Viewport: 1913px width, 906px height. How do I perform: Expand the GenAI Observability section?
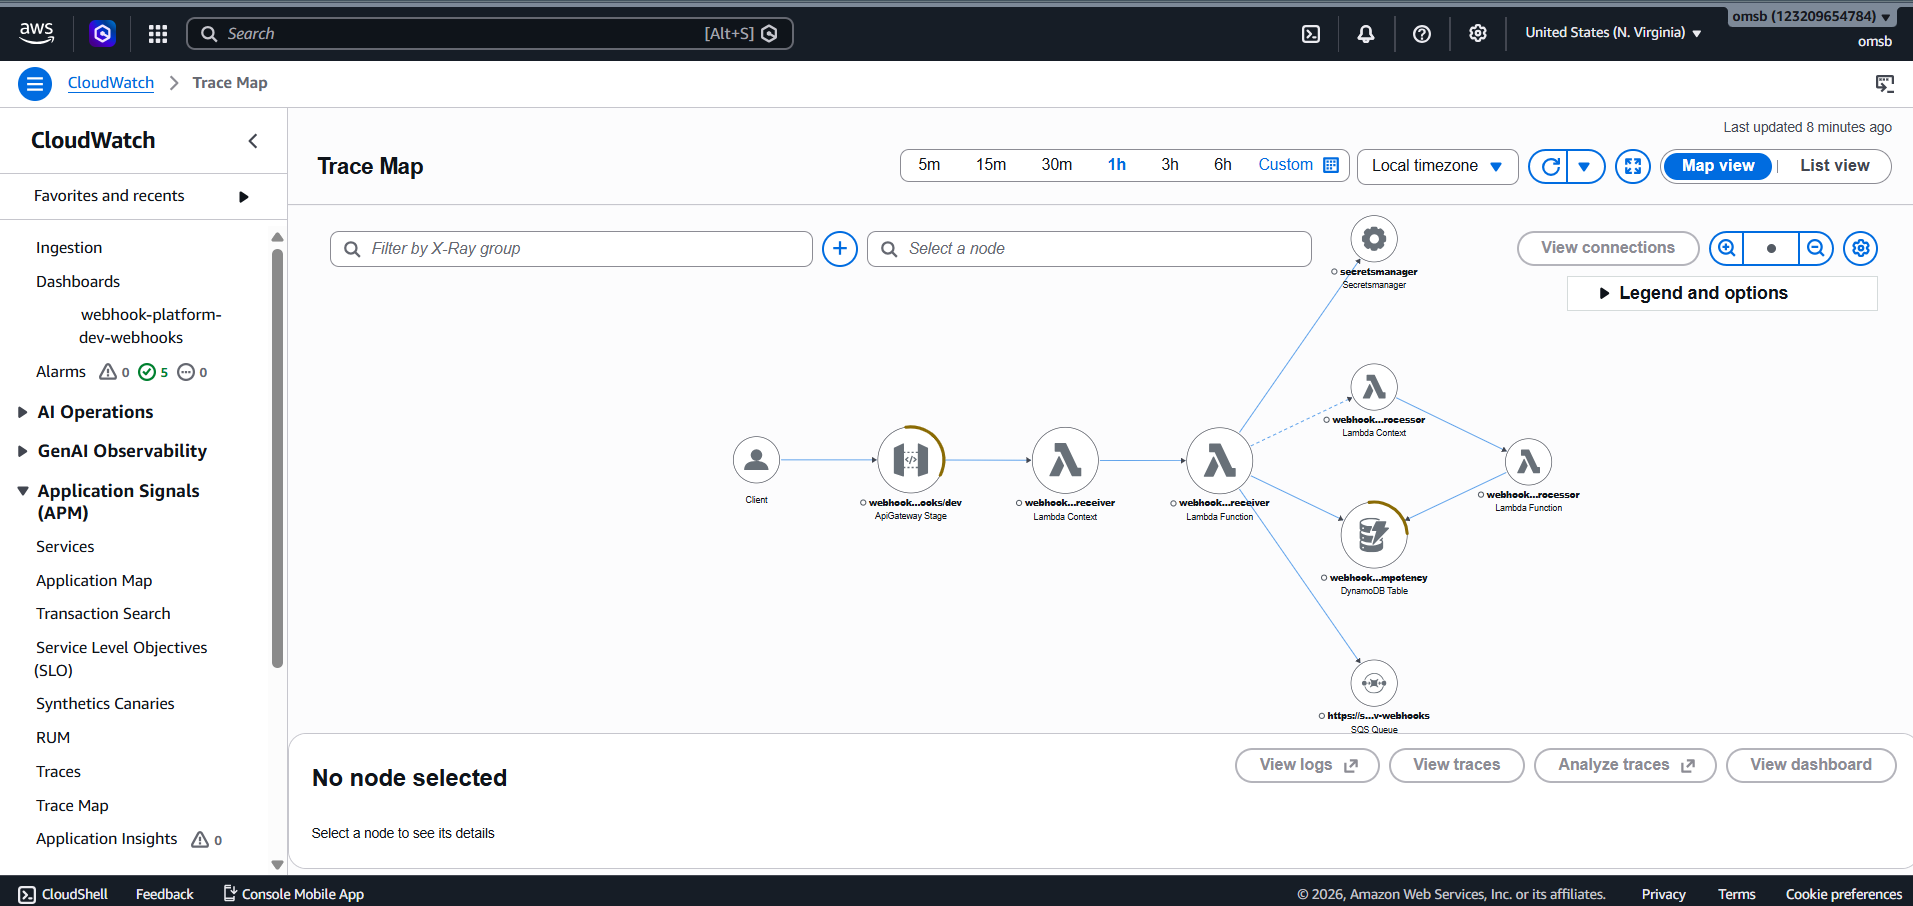pos(112,451)
